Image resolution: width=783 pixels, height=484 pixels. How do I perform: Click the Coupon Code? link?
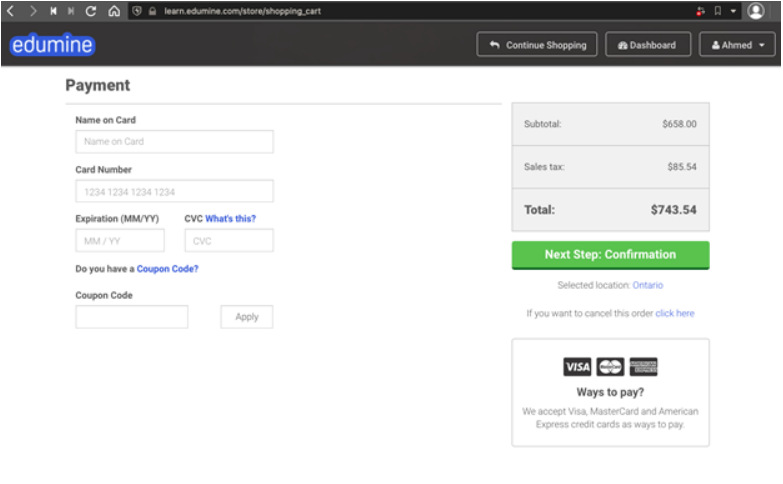167,269
